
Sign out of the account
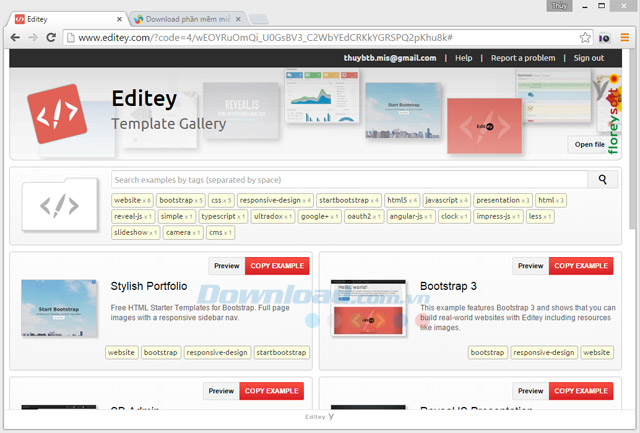[589, 58]
